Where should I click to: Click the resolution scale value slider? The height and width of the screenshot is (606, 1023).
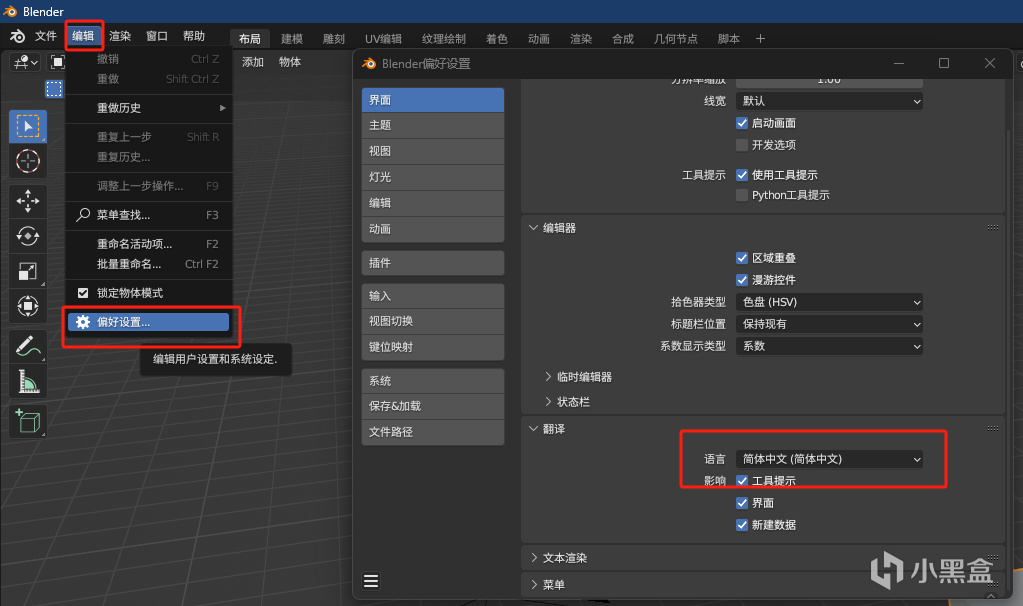pyautogui.click(x=829, y=81)
